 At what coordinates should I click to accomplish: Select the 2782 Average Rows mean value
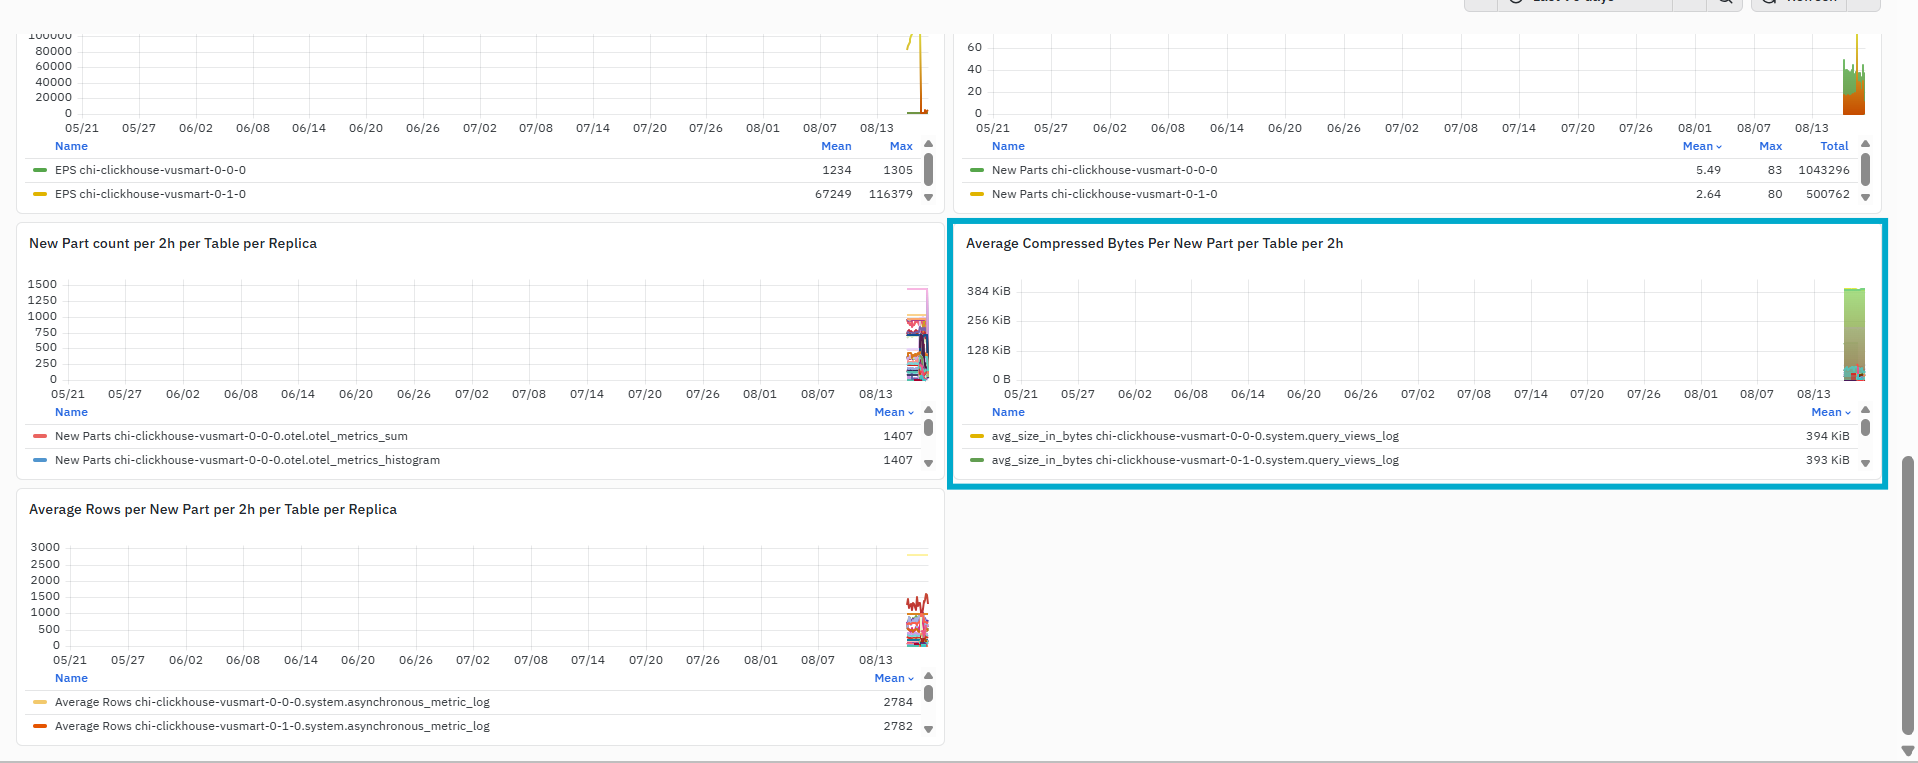point(898,726)
